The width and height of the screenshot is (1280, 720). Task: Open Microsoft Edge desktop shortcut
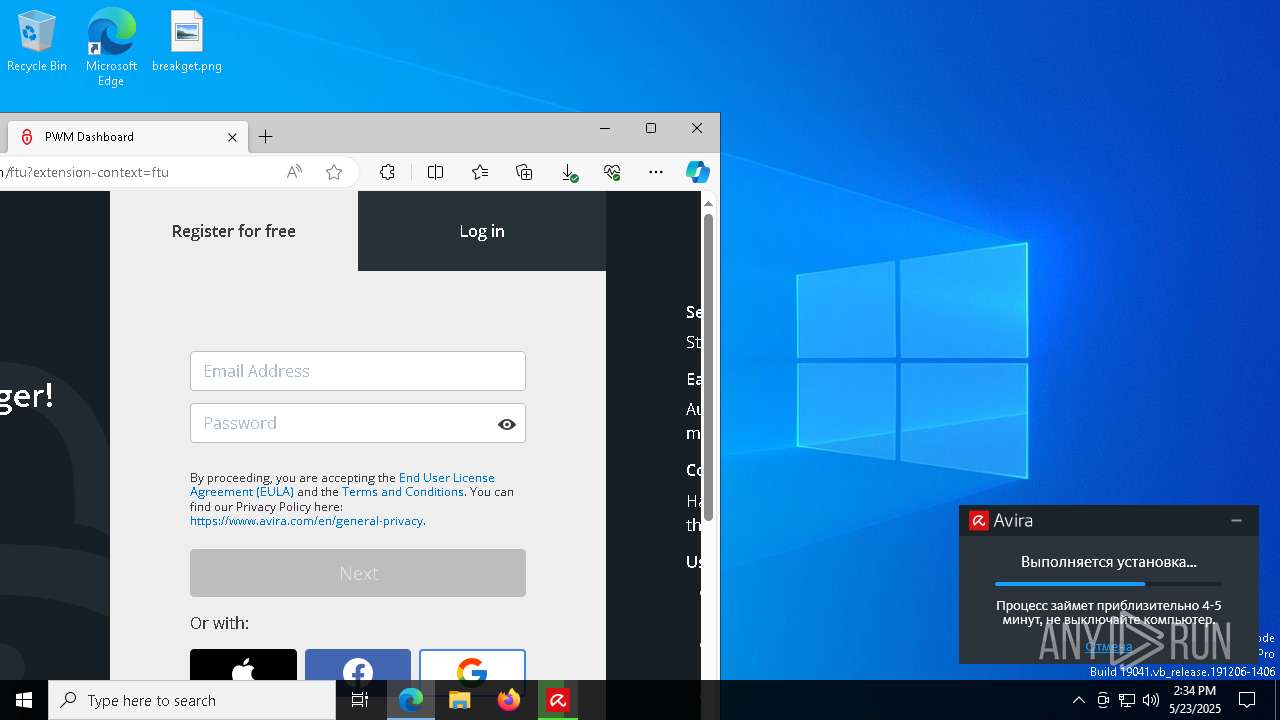(111, 47)
